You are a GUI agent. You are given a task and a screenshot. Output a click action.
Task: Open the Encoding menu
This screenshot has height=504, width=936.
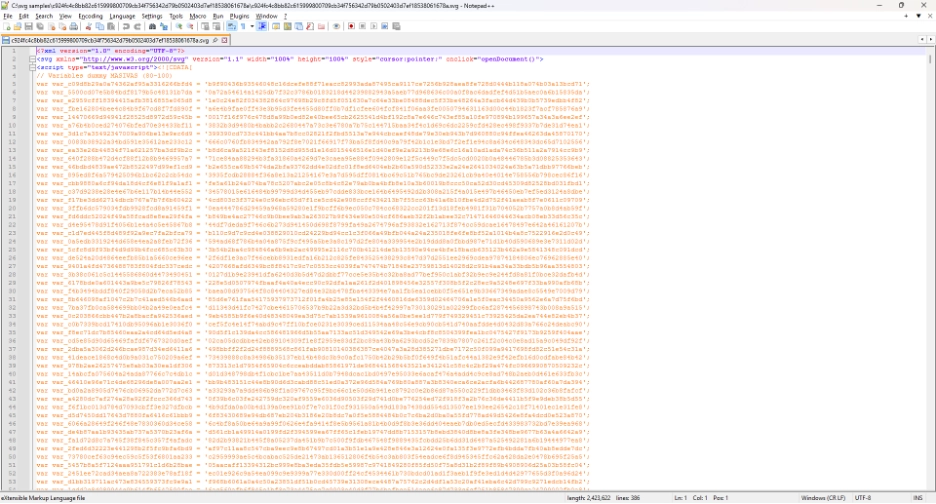[90, 16]
